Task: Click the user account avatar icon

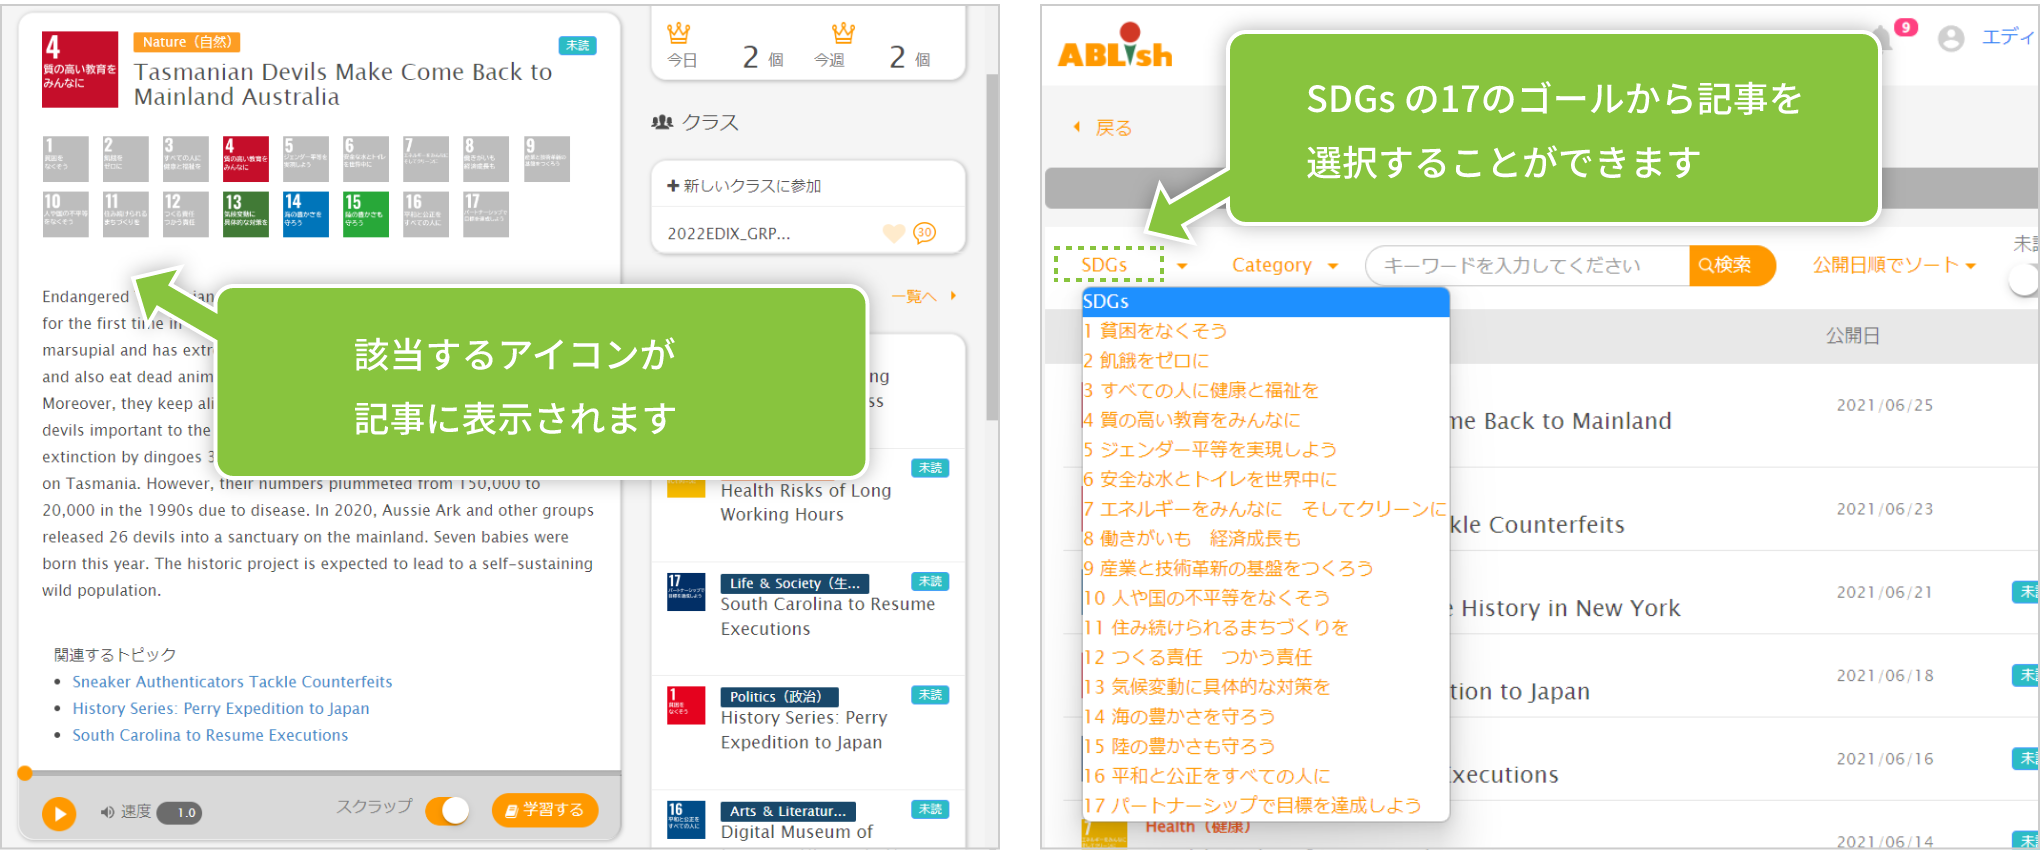Action: (1951, 38)
